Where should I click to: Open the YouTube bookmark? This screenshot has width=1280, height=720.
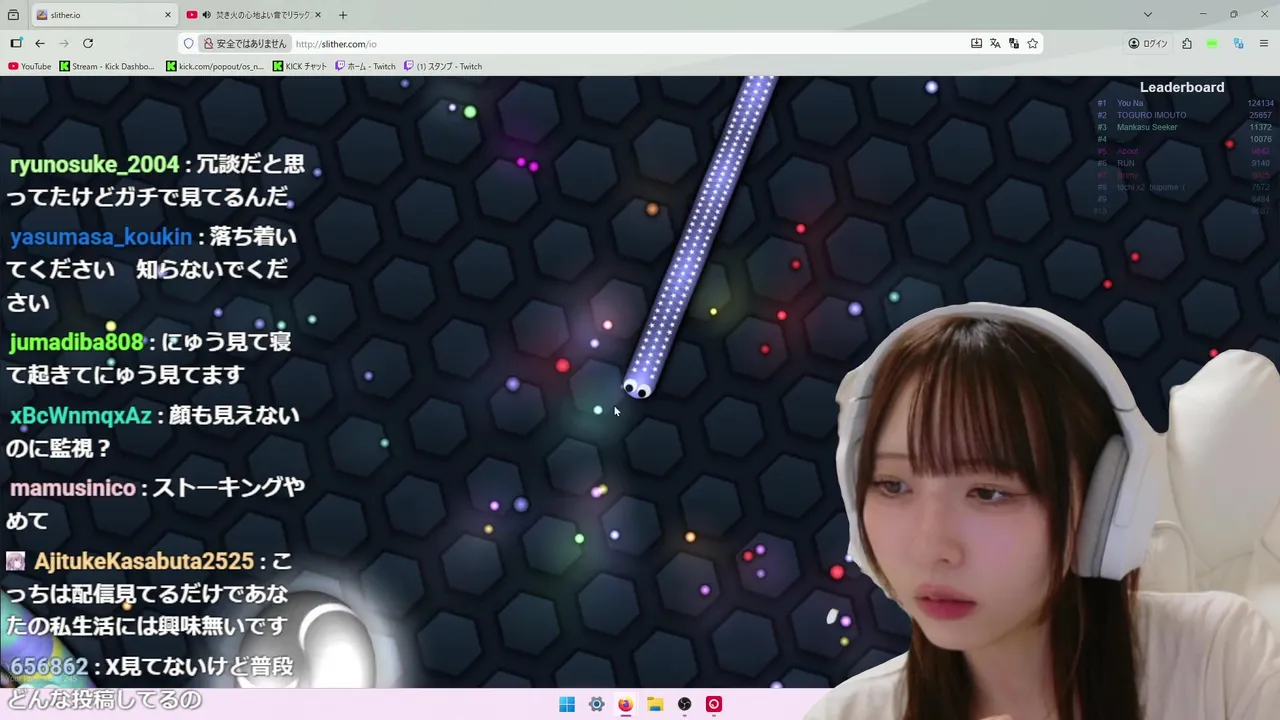click(29, 66)
